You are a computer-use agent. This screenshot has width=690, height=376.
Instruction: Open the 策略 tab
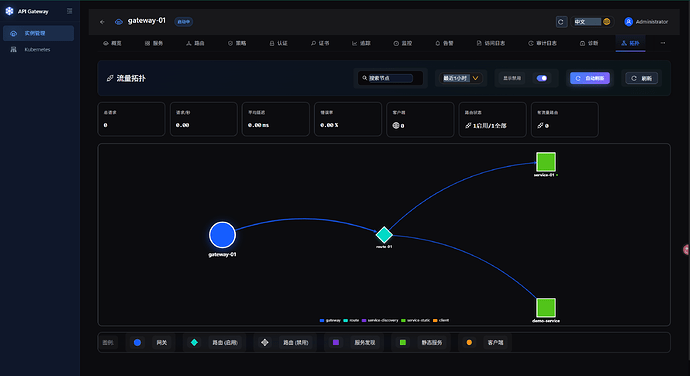pyautogui.click(x=237, y=43)
